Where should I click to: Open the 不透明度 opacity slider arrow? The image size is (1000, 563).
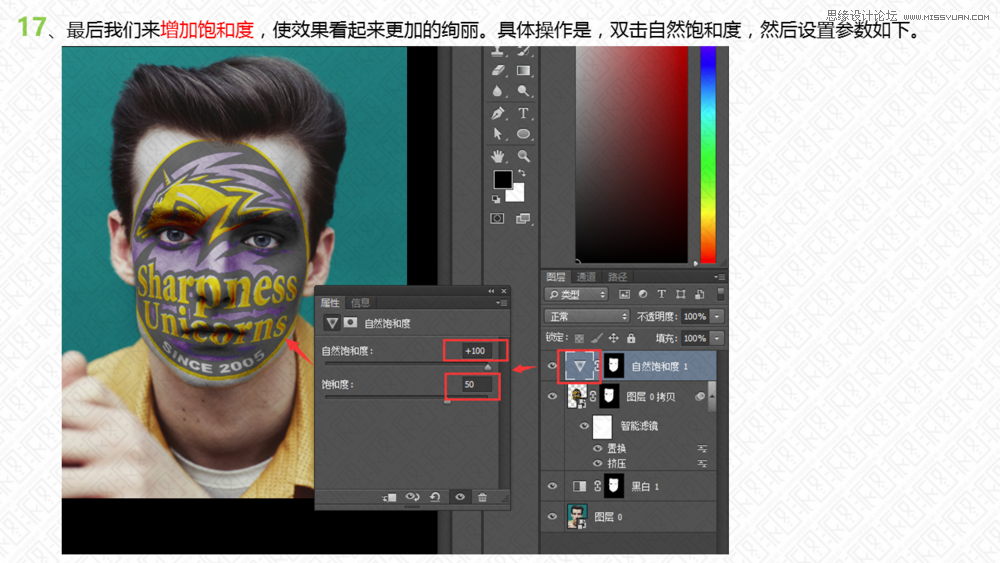coord(717,316)
